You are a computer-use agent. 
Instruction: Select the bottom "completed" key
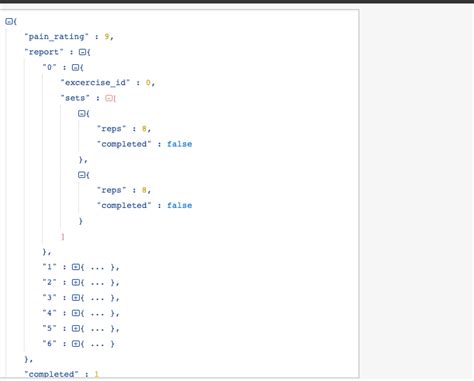[51, 374]
